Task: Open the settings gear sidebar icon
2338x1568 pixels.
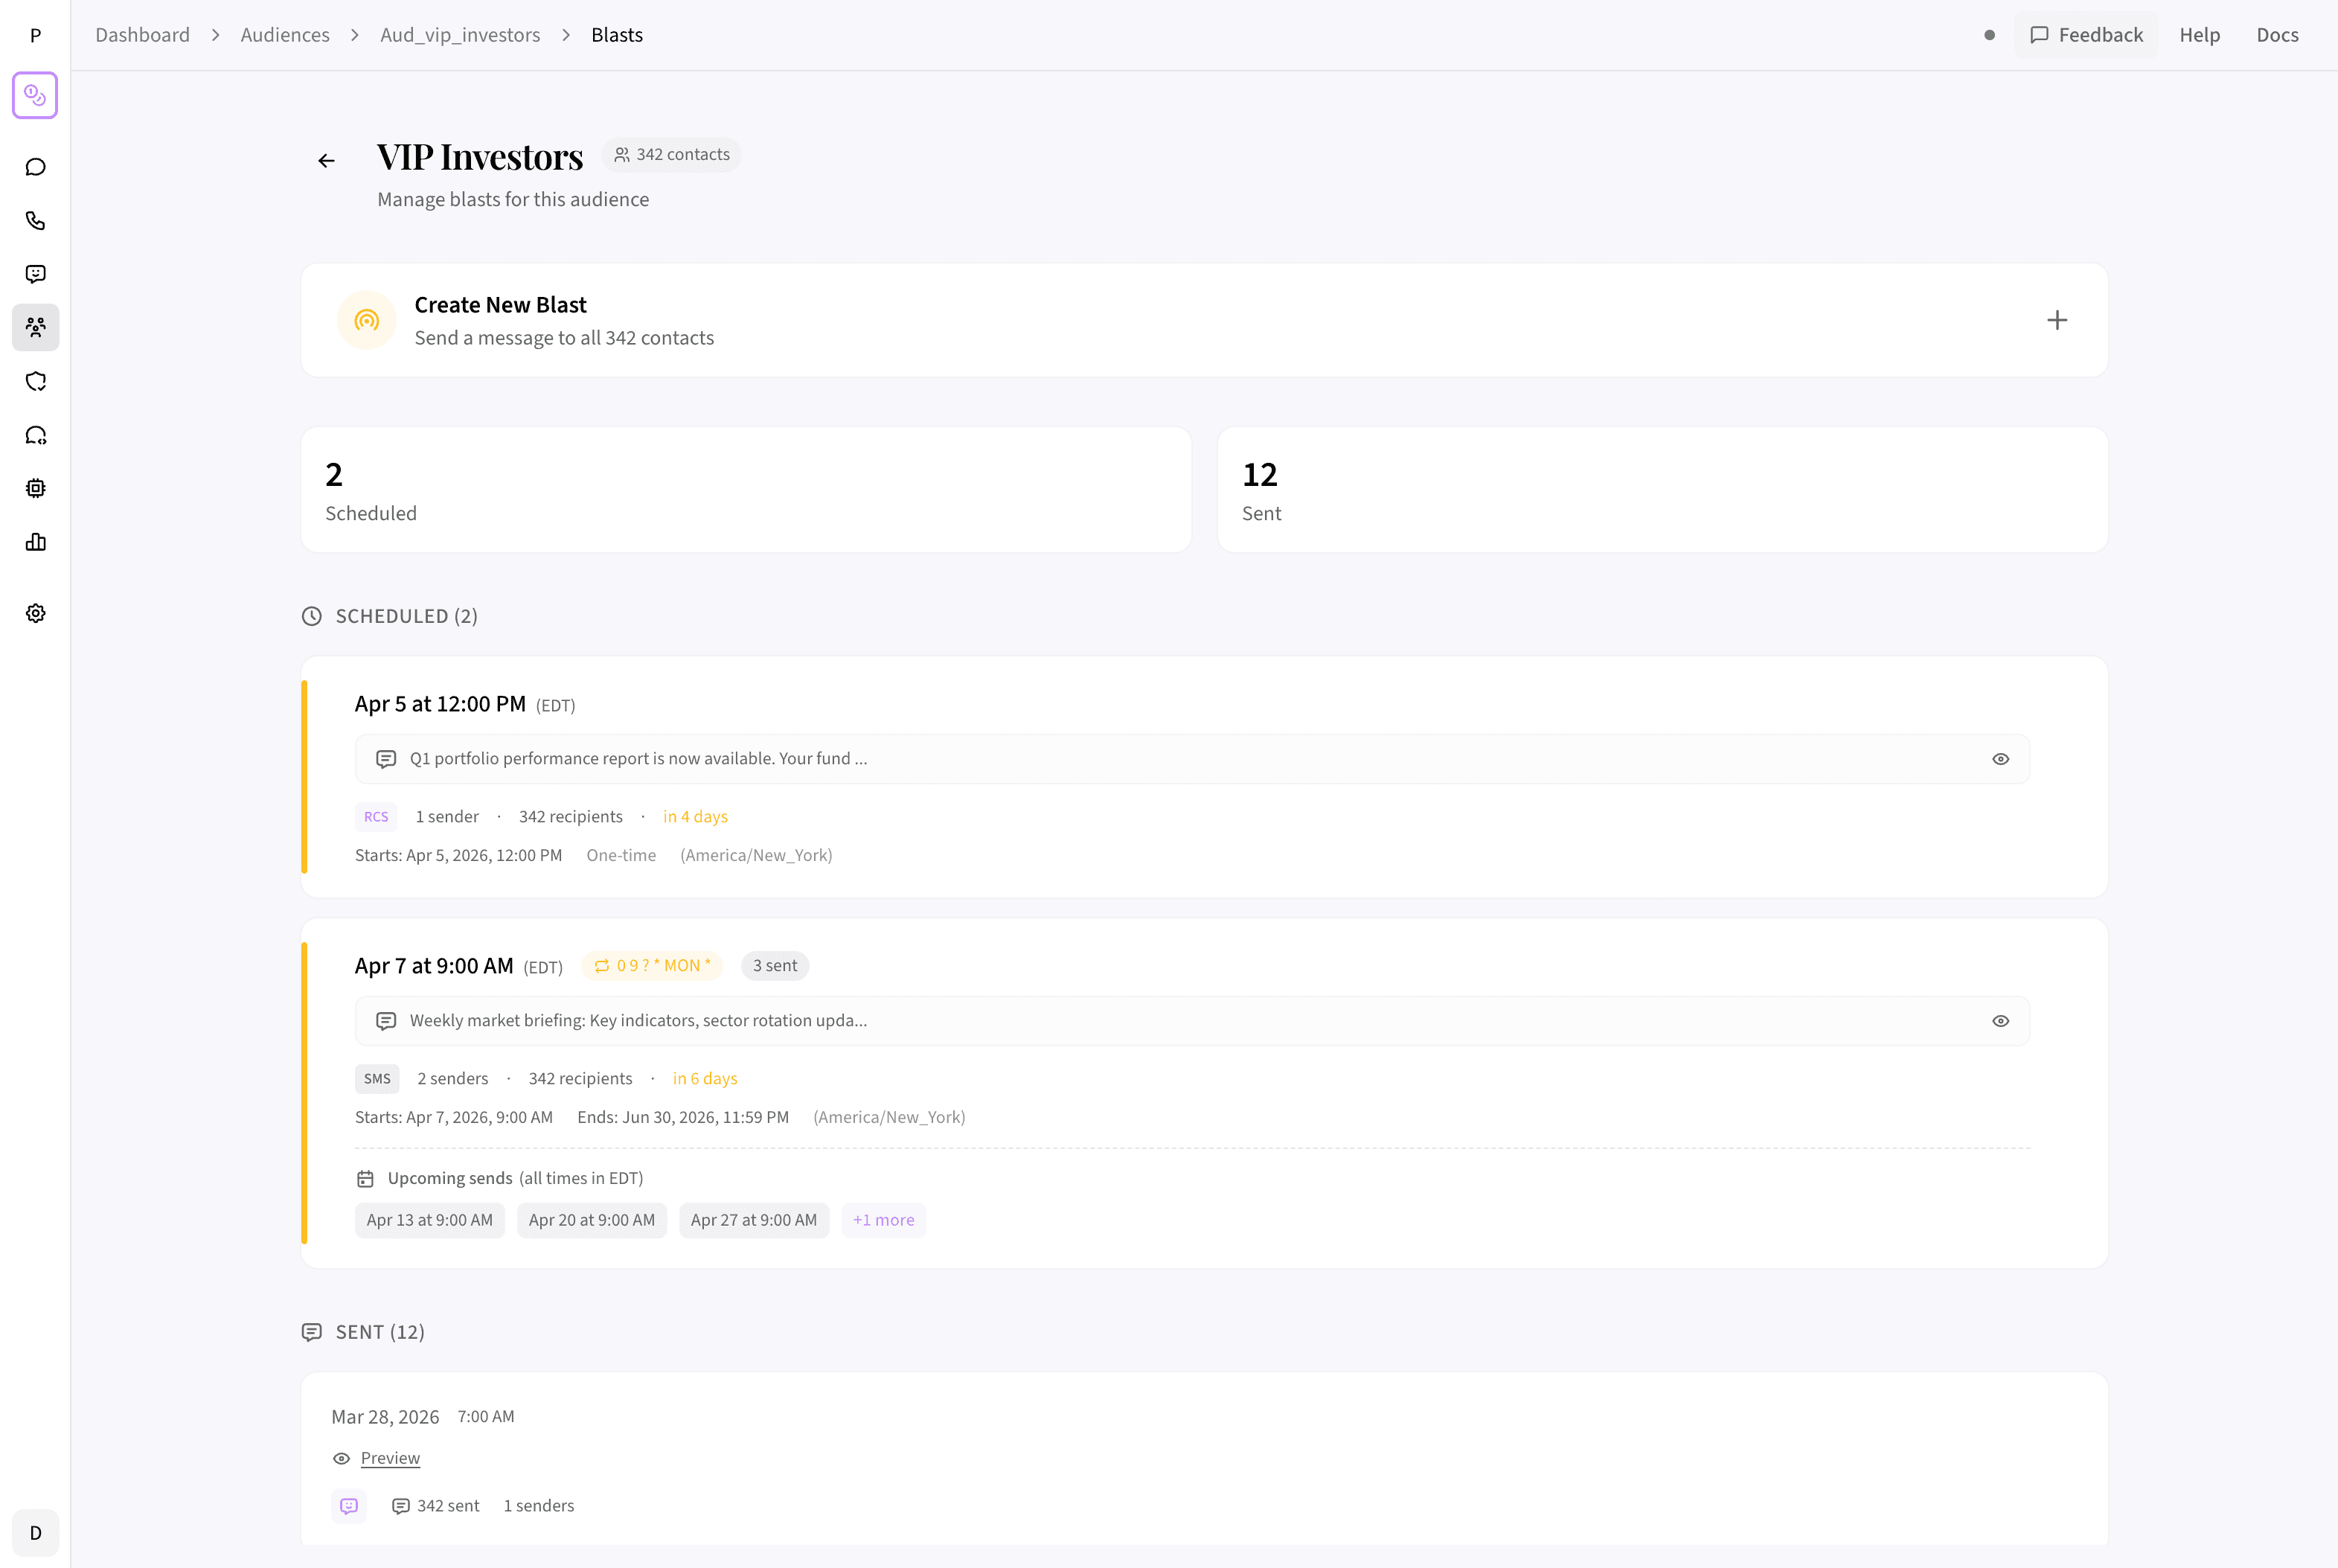Action: (x=36, y=613)
